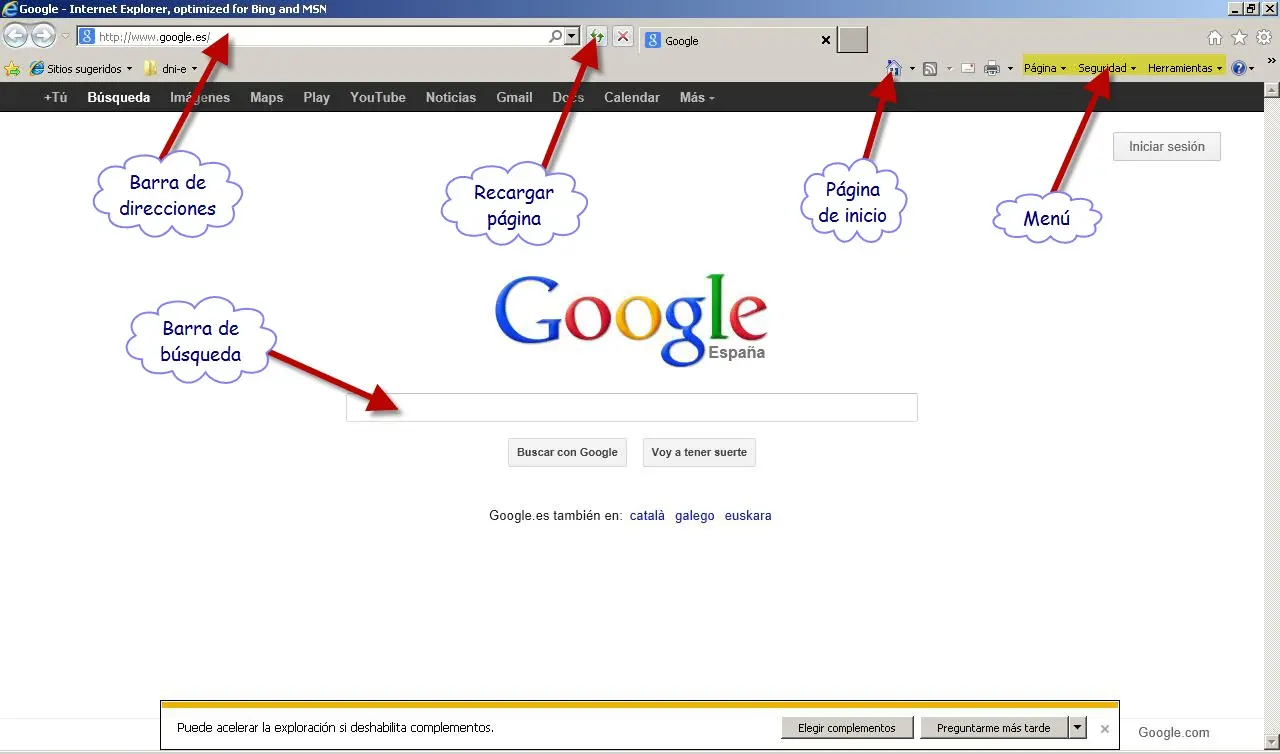Close the Google tab with its X

click(x=825, y=40)
